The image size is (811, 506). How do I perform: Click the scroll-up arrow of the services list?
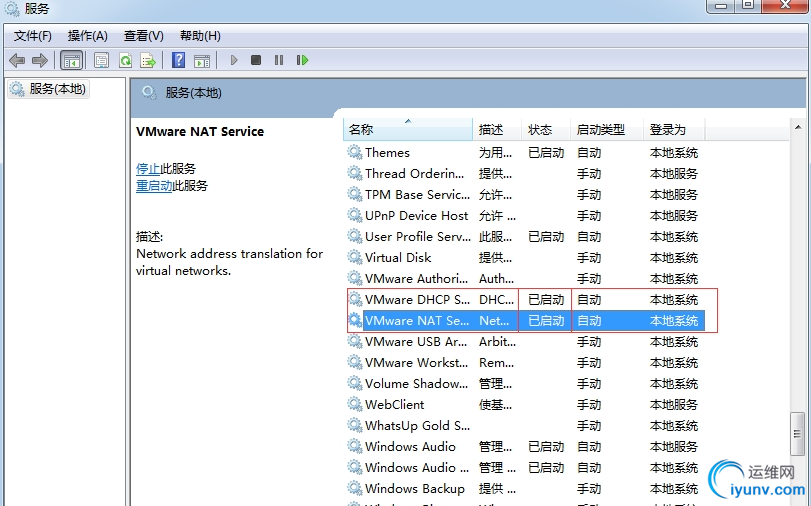tap(798, 127)
